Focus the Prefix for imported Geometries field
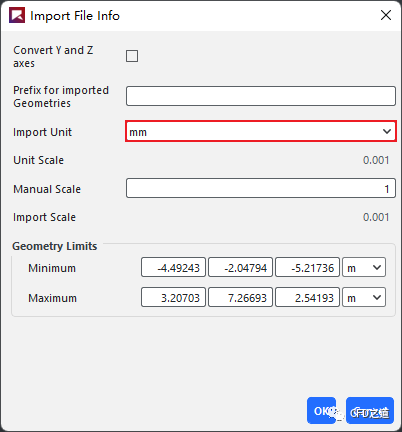Image resolution: width=402 pixels, height=432 pixels. 261,96
